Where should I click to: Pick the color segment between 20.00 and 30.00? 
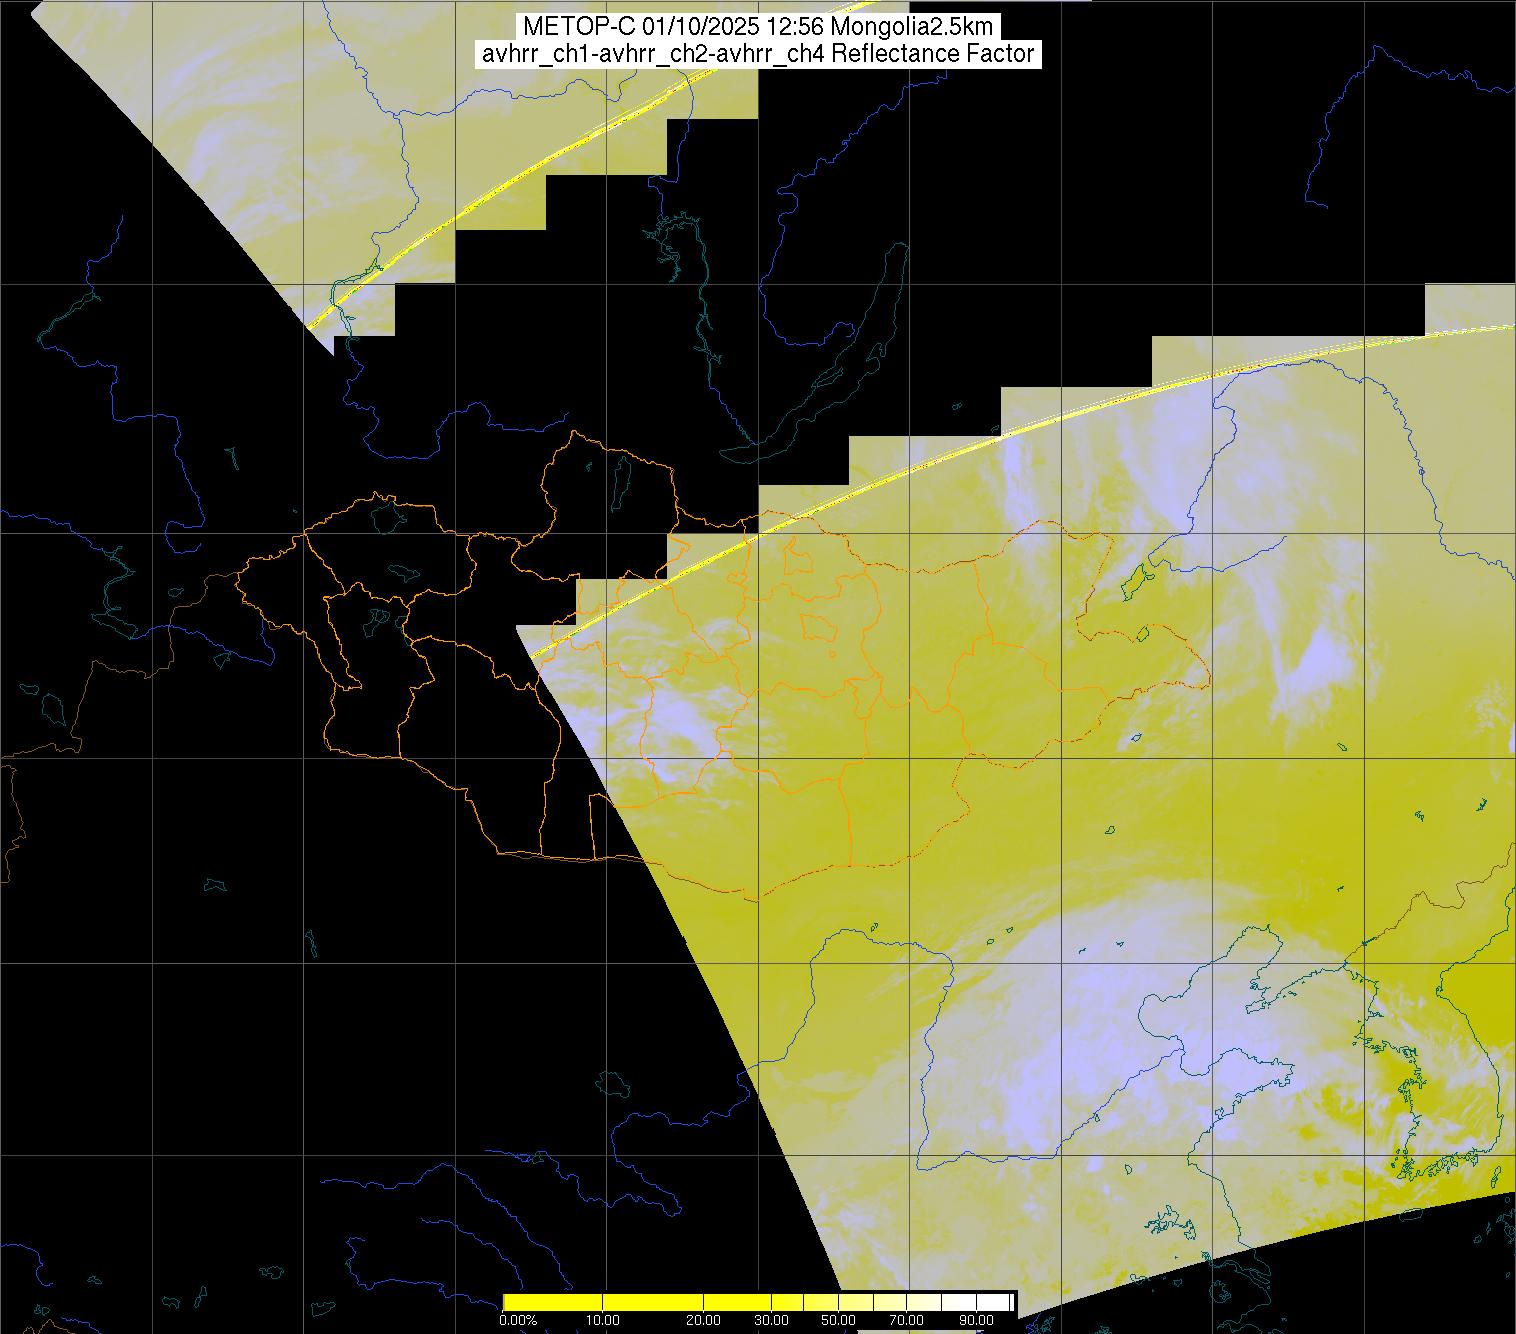(x=739, y=1302)
